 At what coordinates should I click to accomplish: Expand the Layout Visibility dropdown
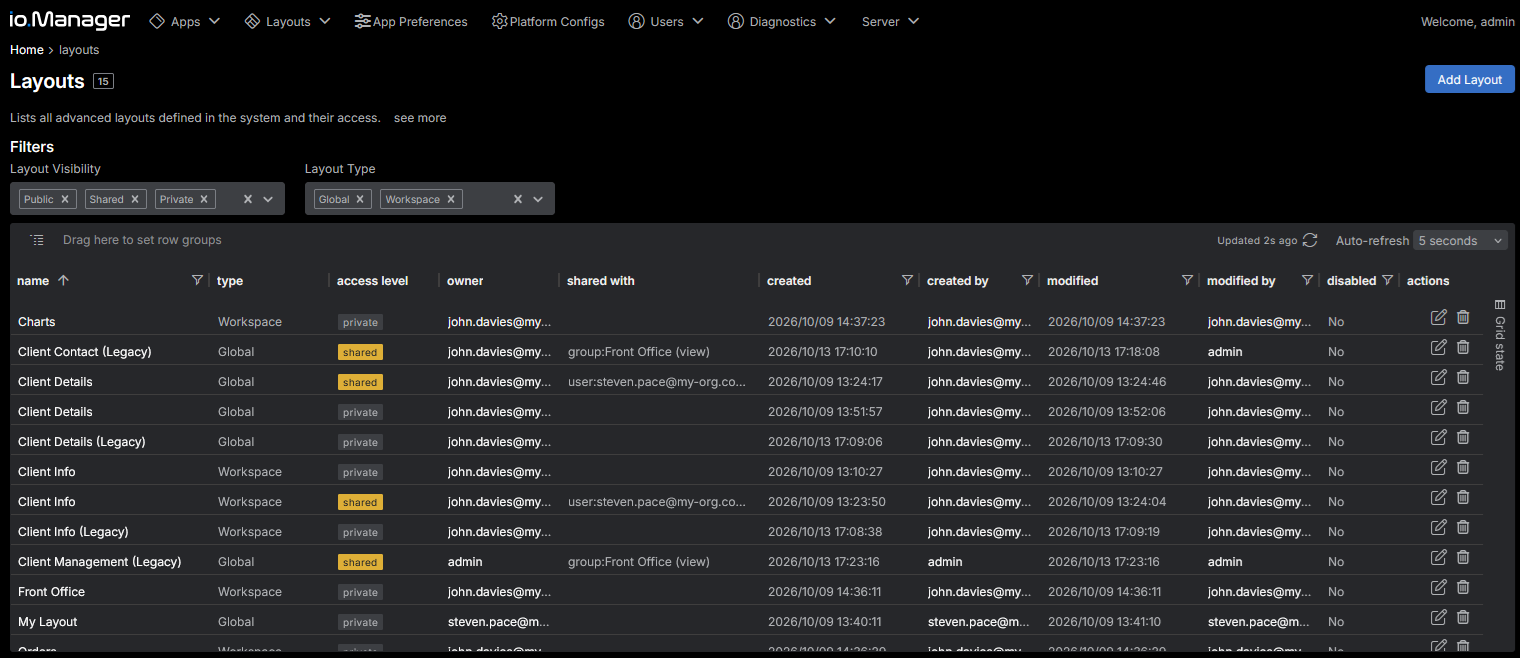click(x=268, y=199)
